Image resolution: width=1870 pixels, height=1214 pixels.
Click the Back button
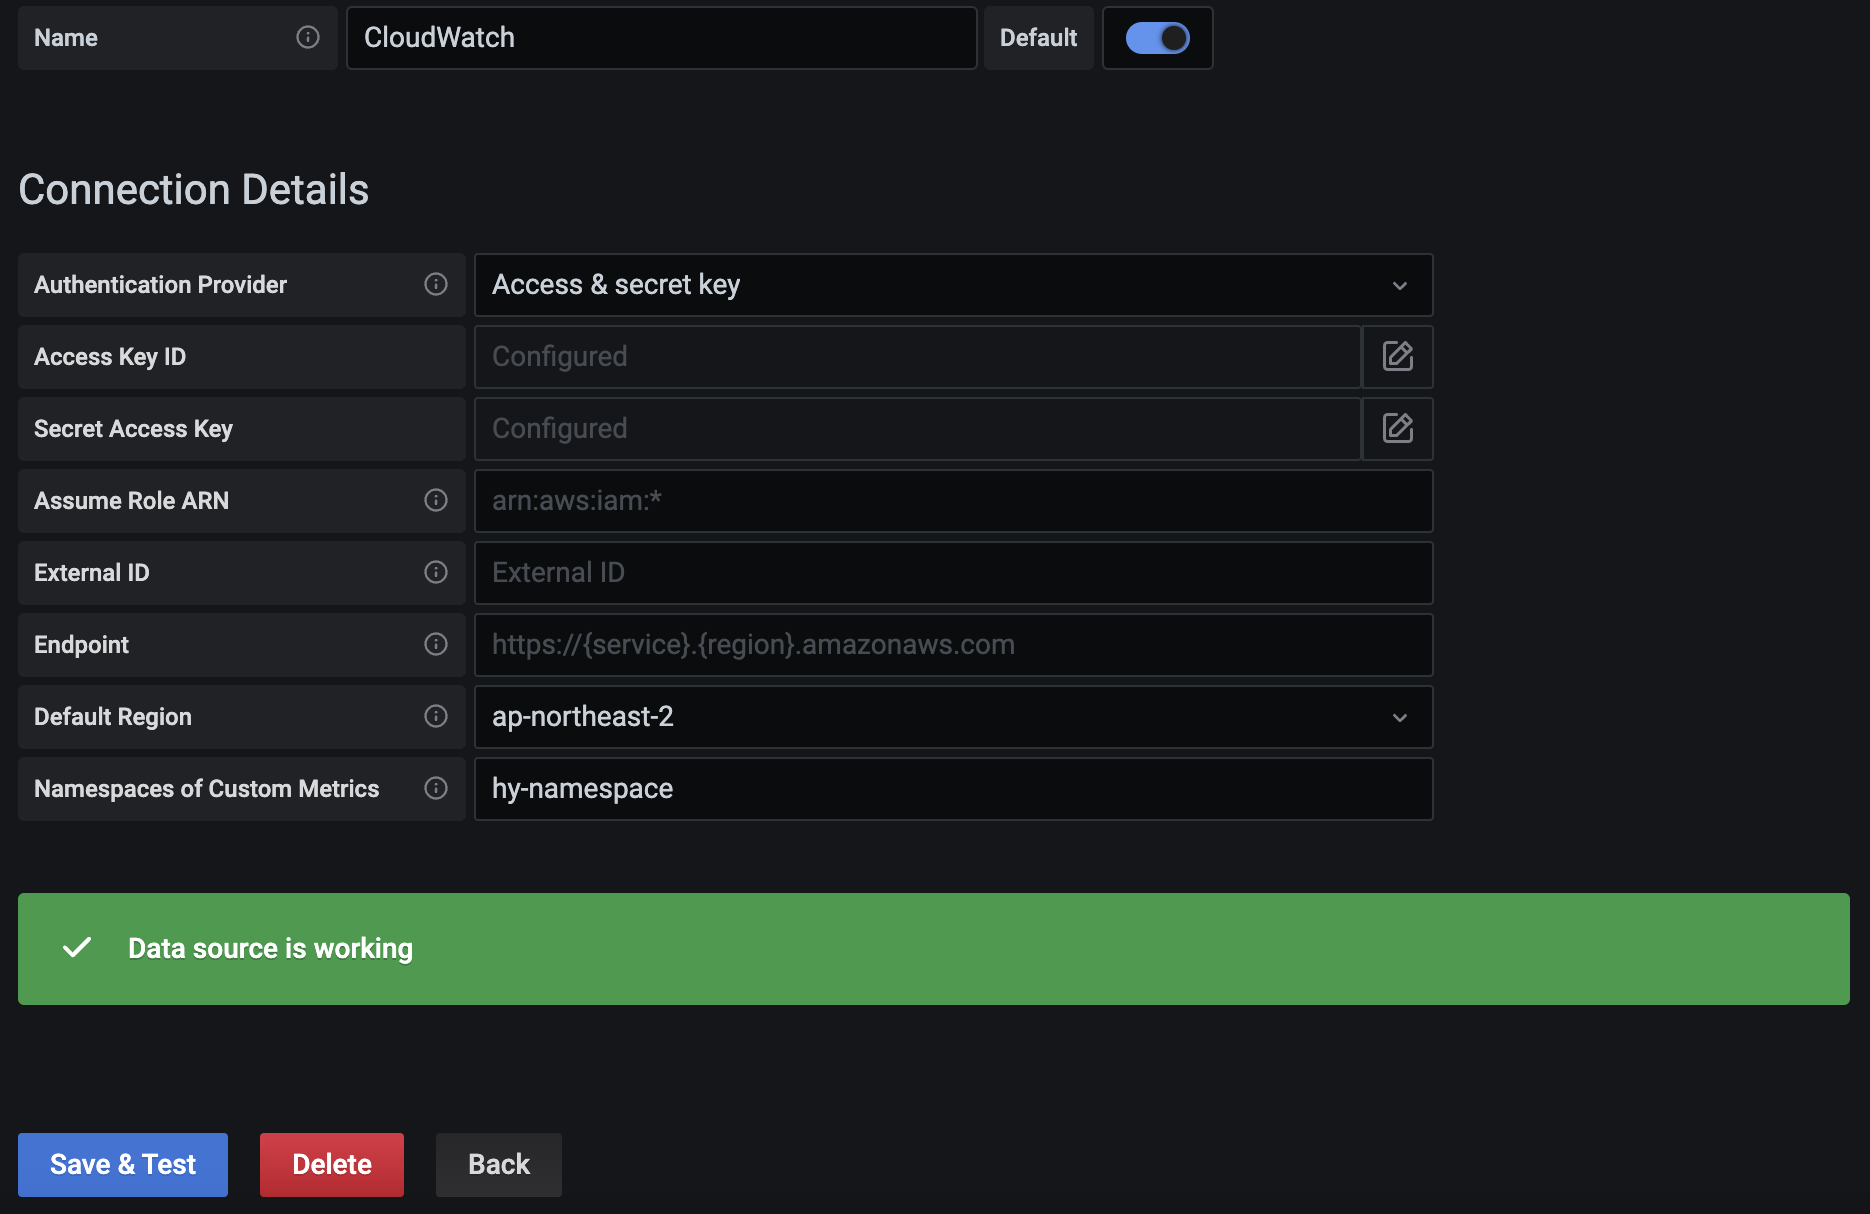click(x=499, y=1164)
